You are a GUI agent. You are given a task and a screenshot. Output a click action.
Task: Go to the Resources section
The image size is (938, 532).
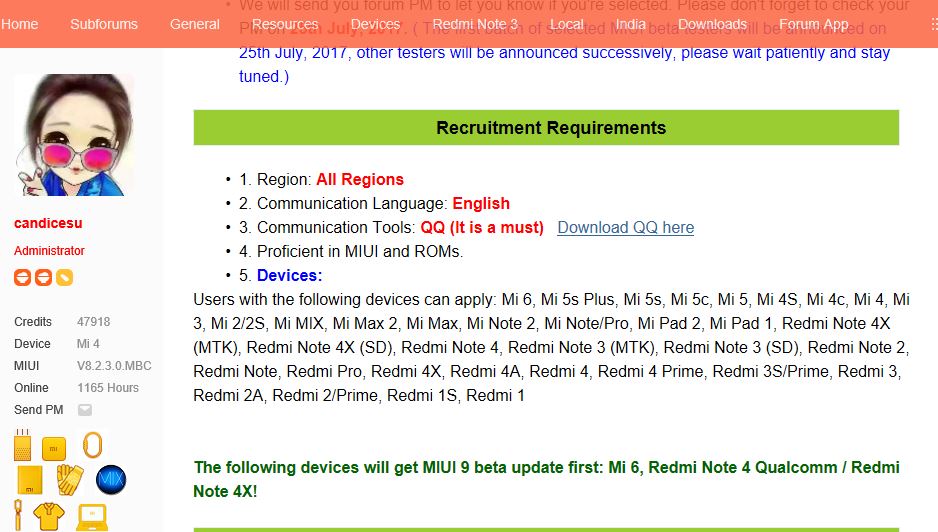pyautogui.click(x=285, y=24)
